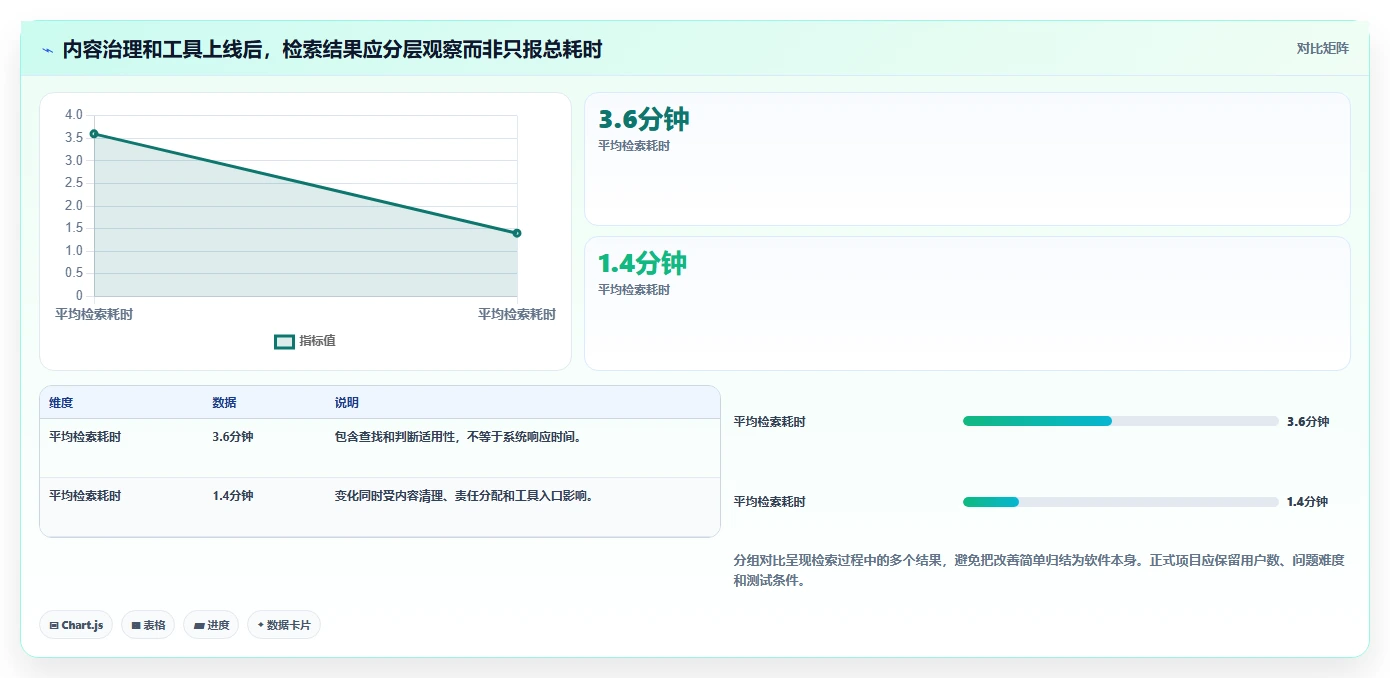This screenshot has width=1390, height=678.
Task: Click the 平均检索耗时 caption under the 3.6分钟 card
Action: click(634, 146)
